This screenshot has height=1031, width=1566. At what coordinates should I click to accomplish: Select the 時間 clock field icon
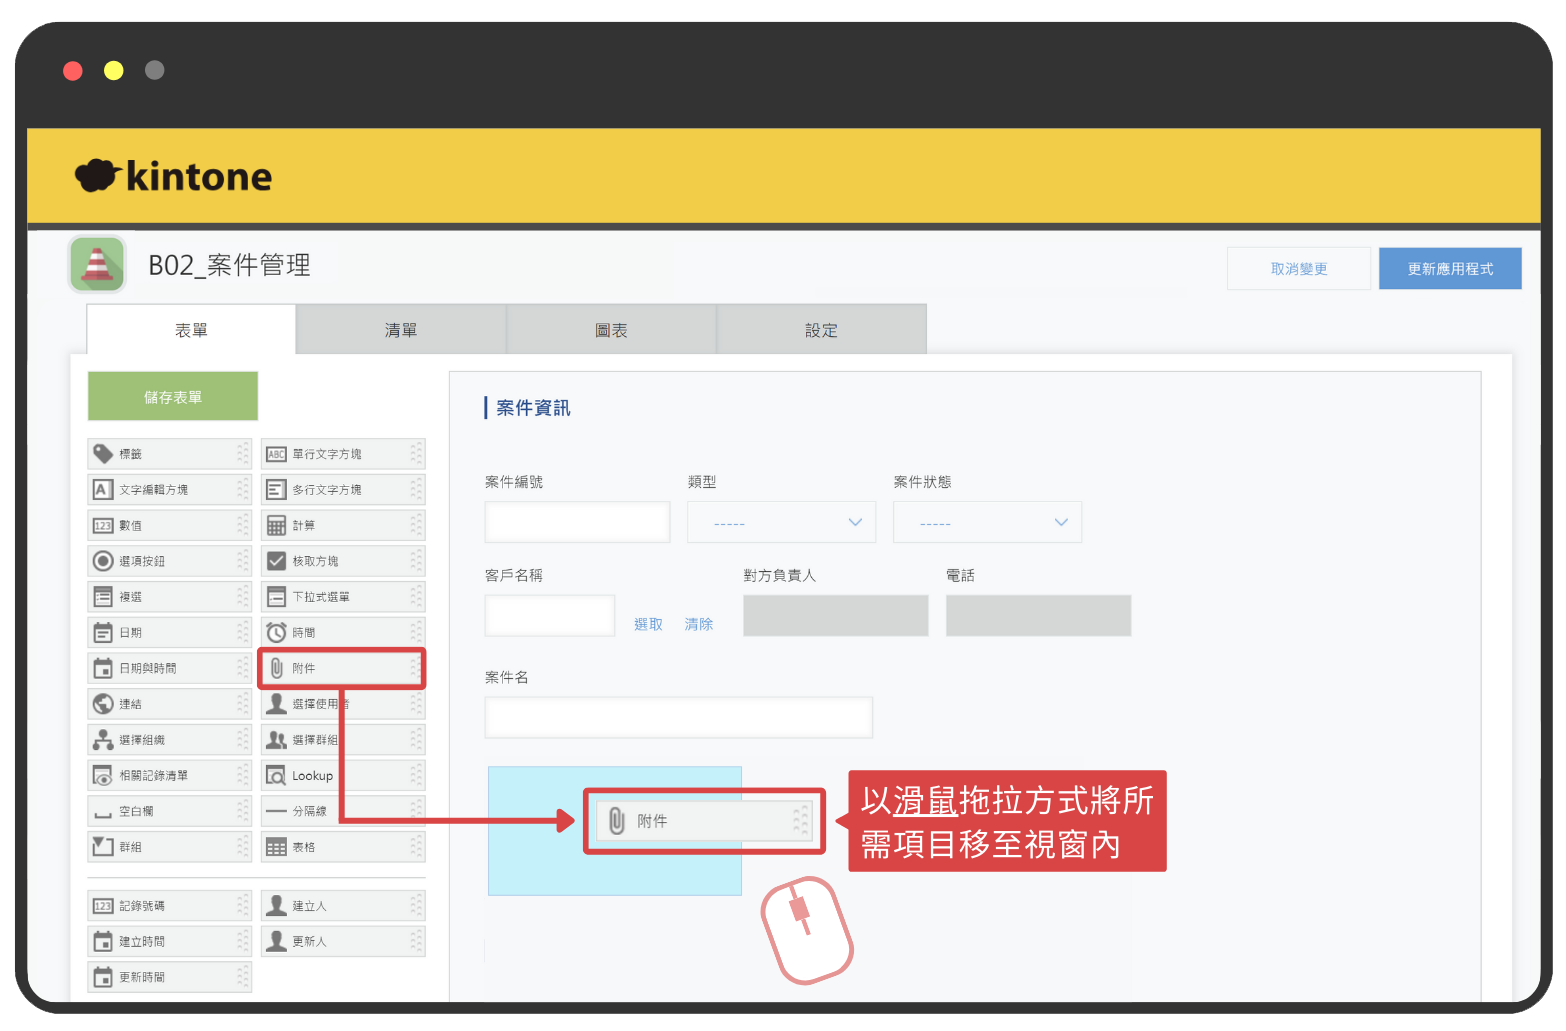[x=276, y=633]
